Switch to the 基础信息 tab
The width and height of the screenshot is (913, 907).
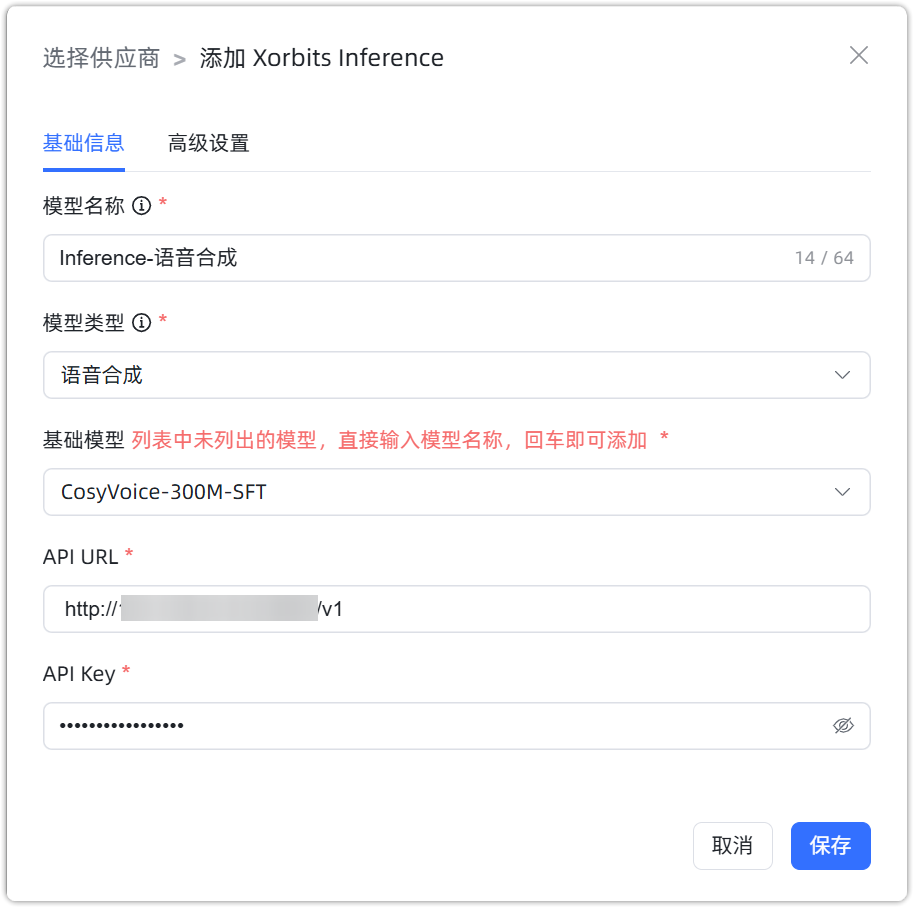(x=84, y=143)
